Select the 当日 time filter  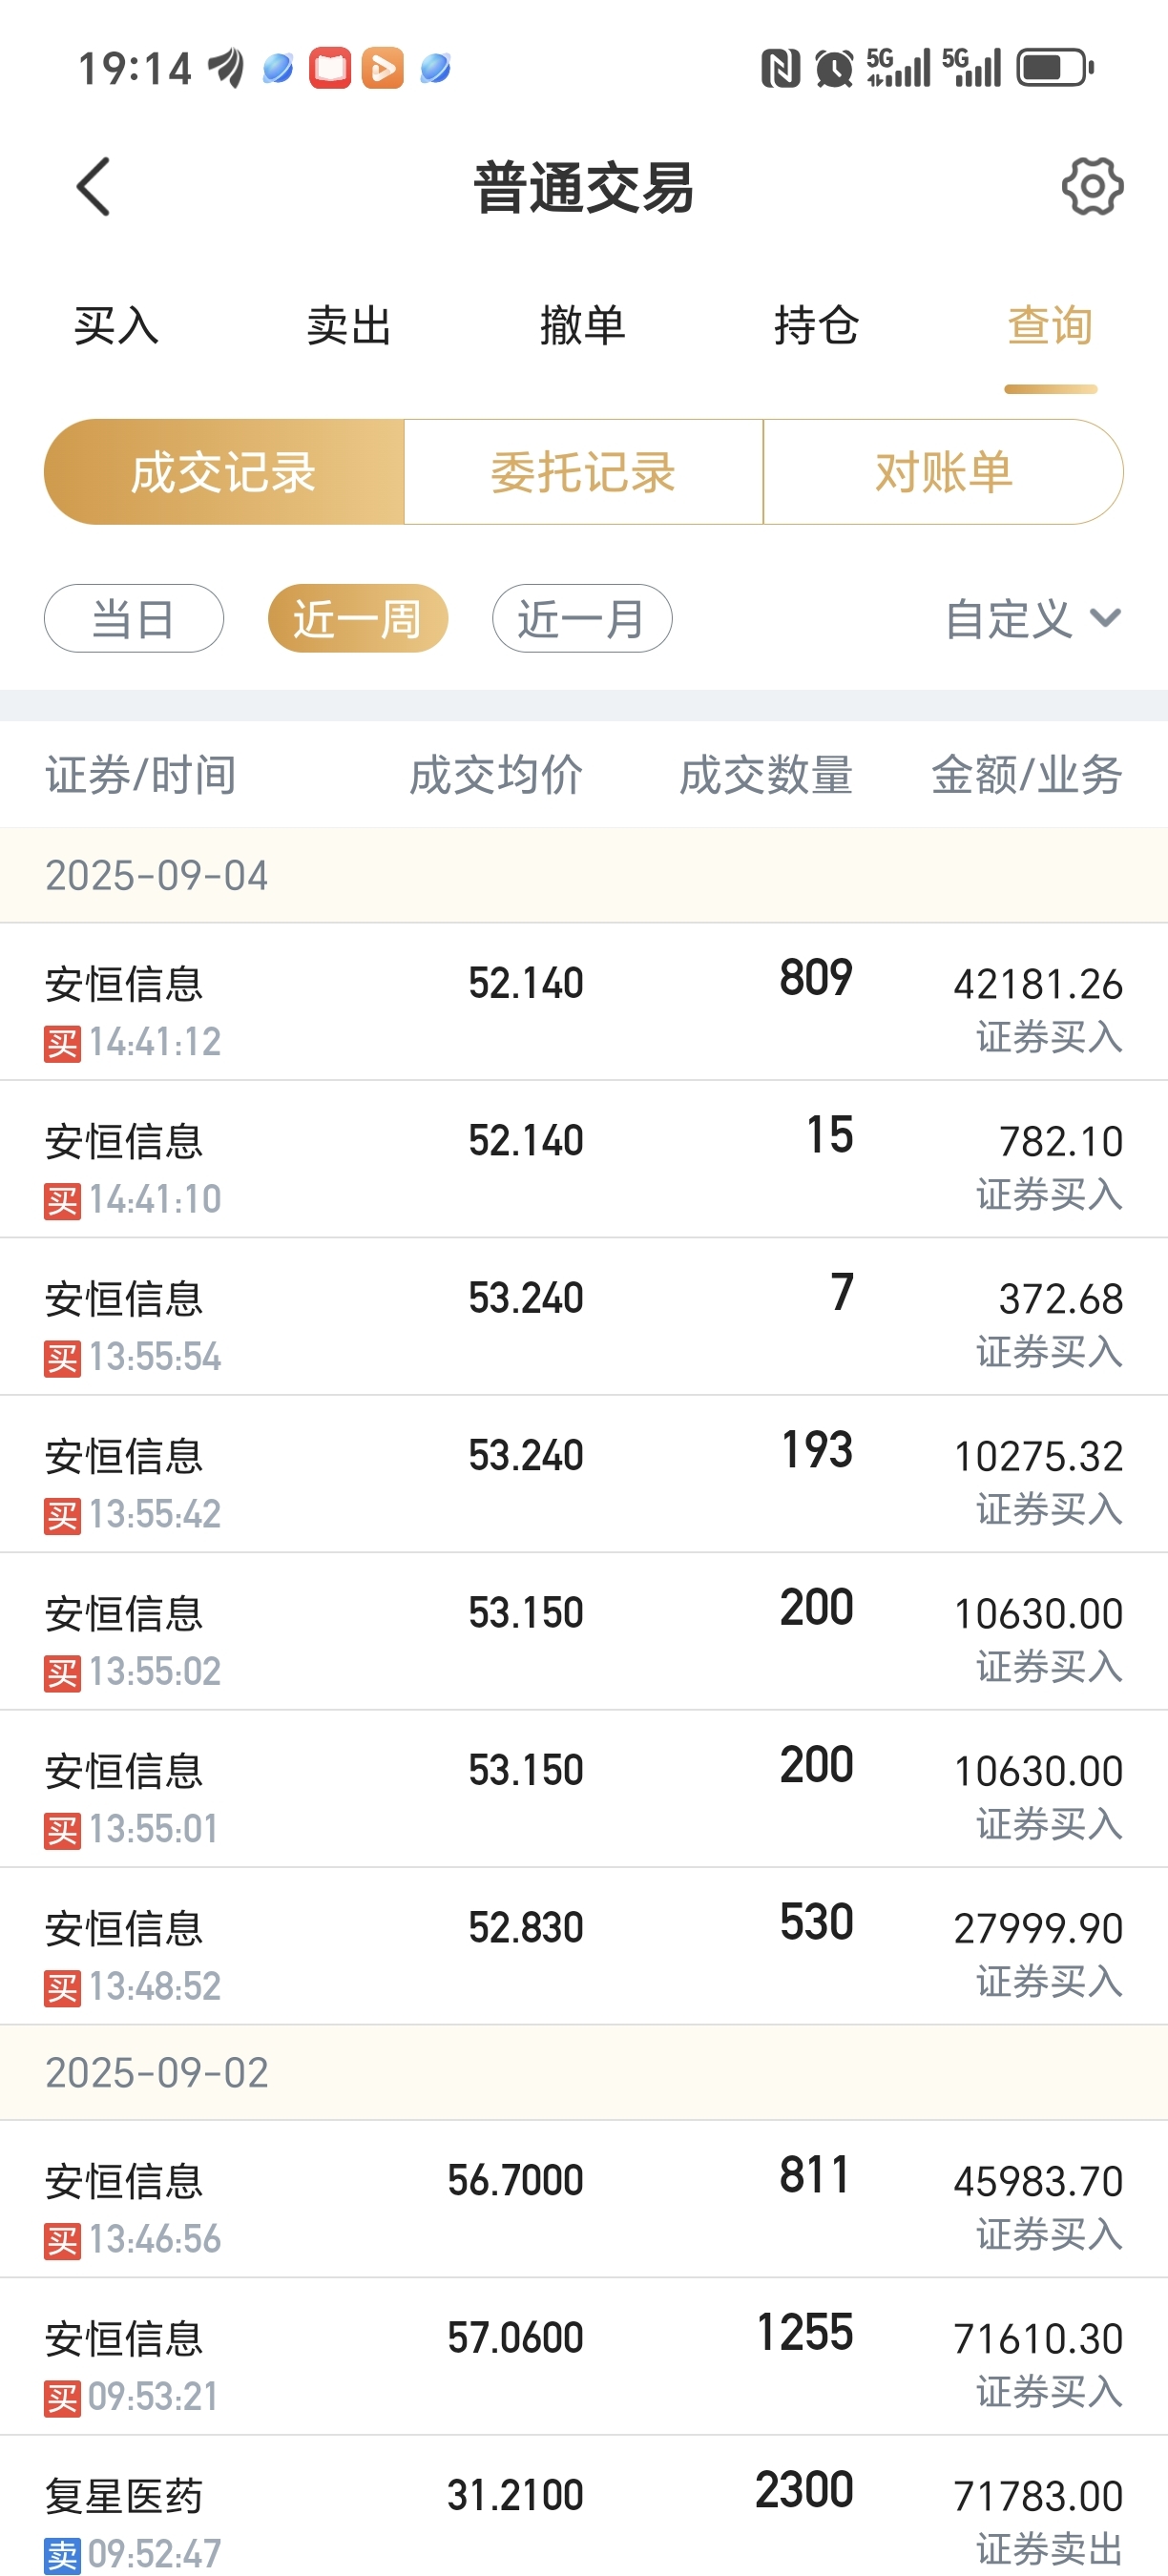[134, 618]
